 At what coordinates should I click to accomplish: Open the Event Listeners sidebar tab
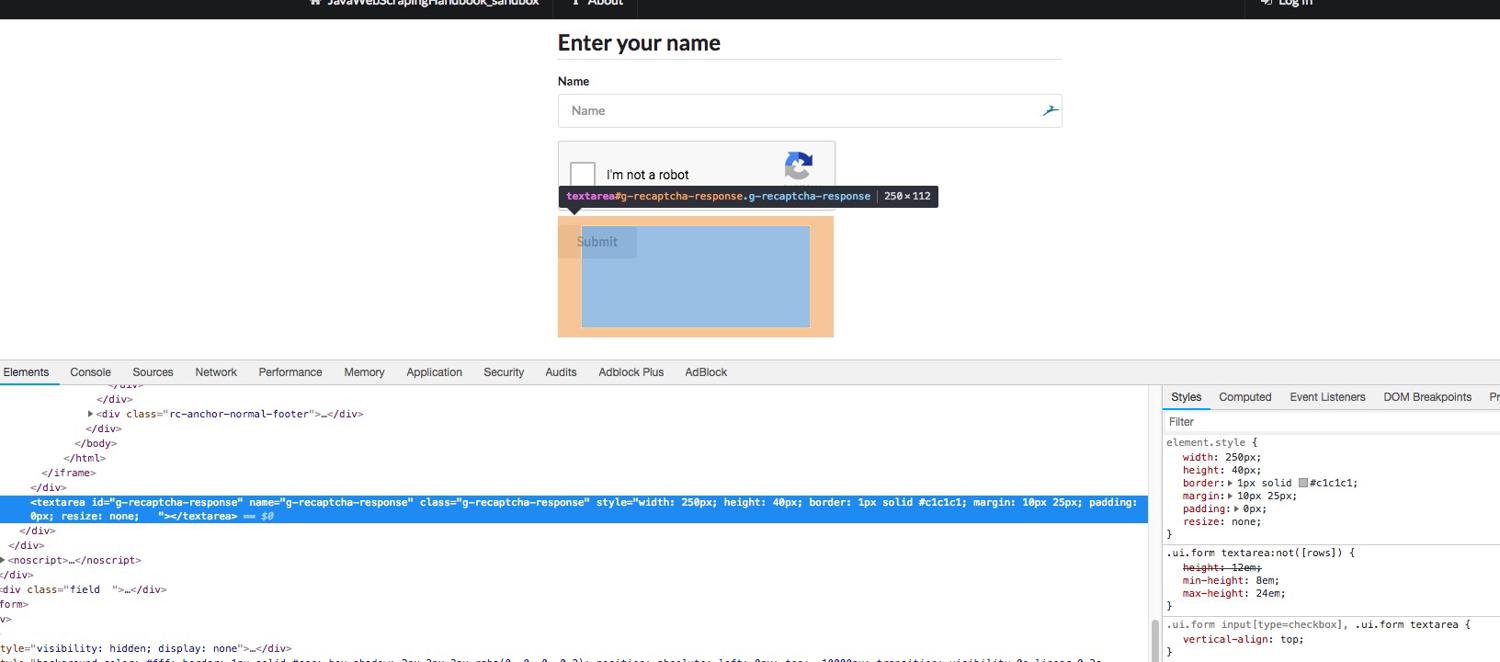(x=1327, y=397)
